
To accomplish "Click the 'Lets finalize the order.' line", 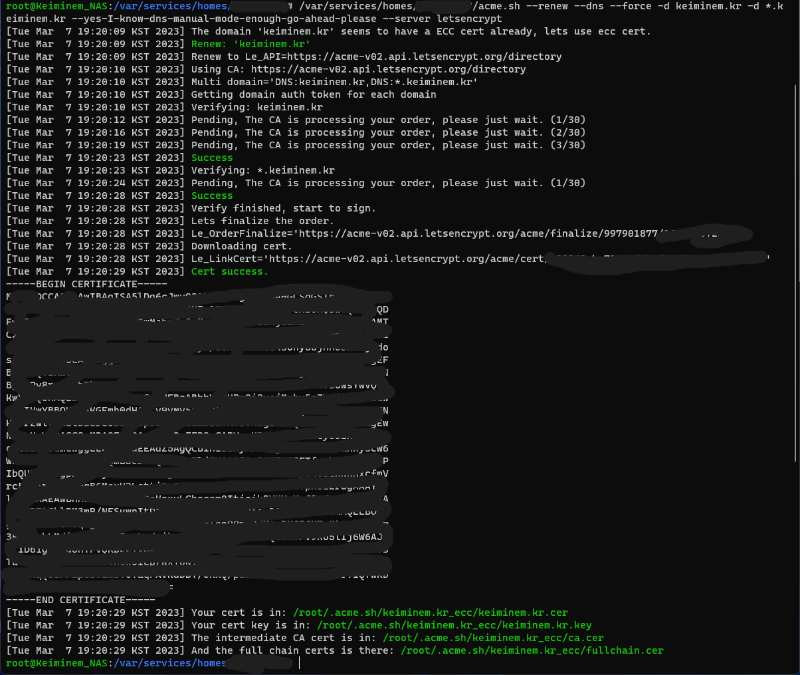I will 262,220.
